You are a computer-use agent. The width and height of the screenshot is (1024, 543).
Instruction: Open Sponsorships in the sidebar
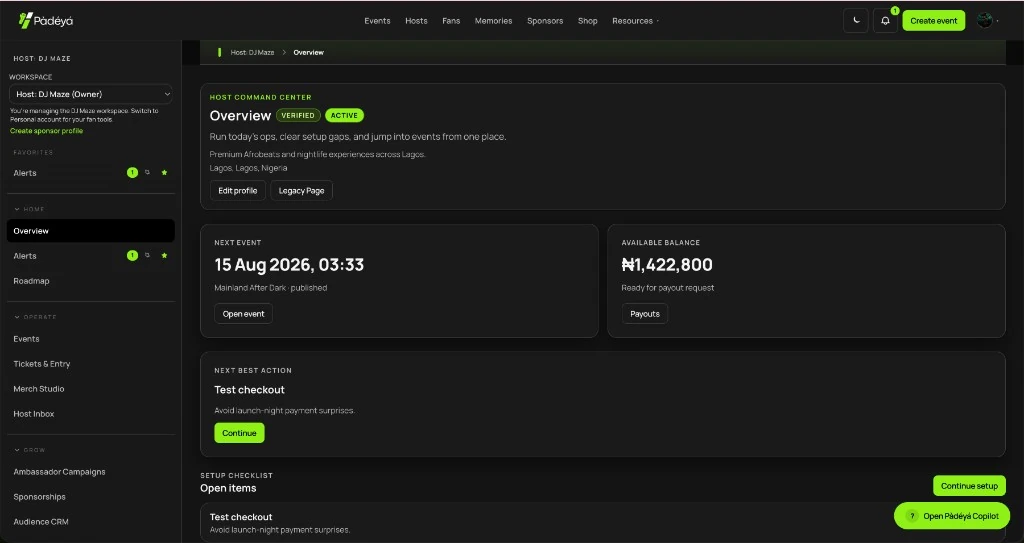click(39, 497)
